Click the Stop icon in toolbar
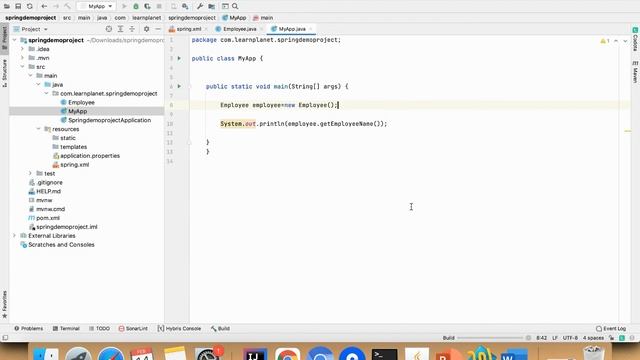640x360 pixels. click(x=159, y=7)
